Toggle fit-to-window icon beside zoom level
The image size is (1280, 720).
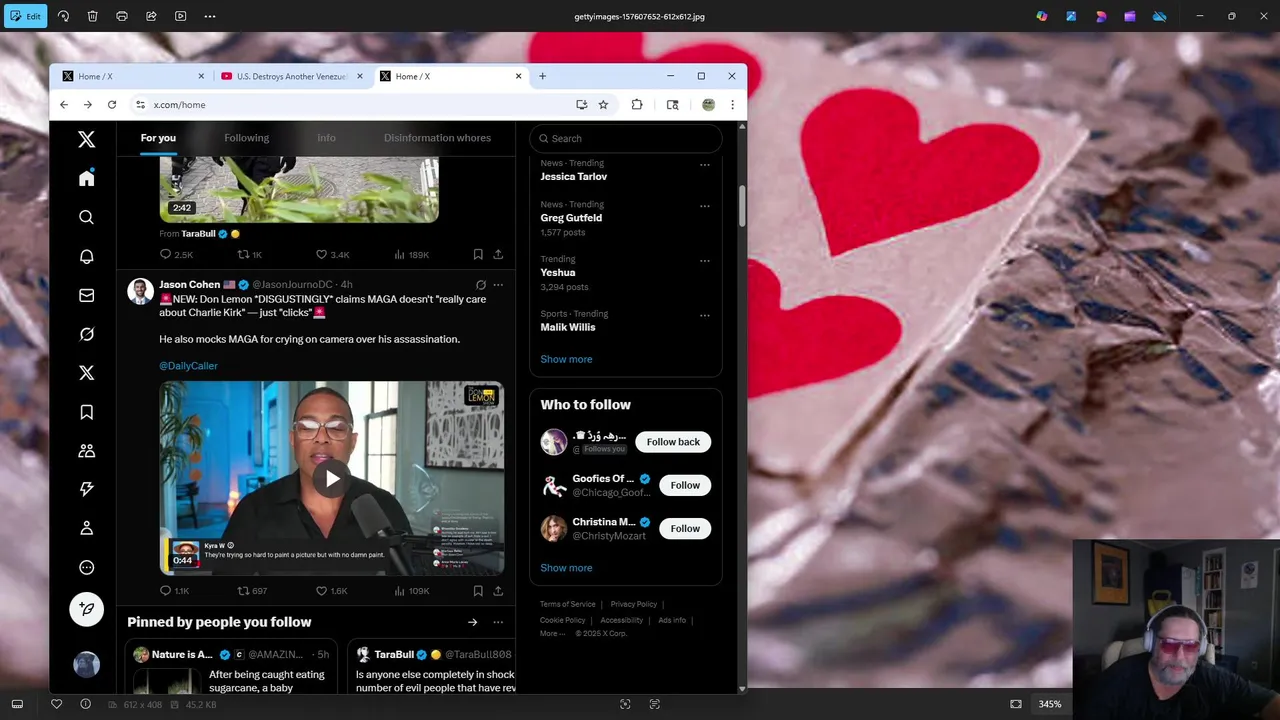pyautogui.click(x=1016, y=704)
